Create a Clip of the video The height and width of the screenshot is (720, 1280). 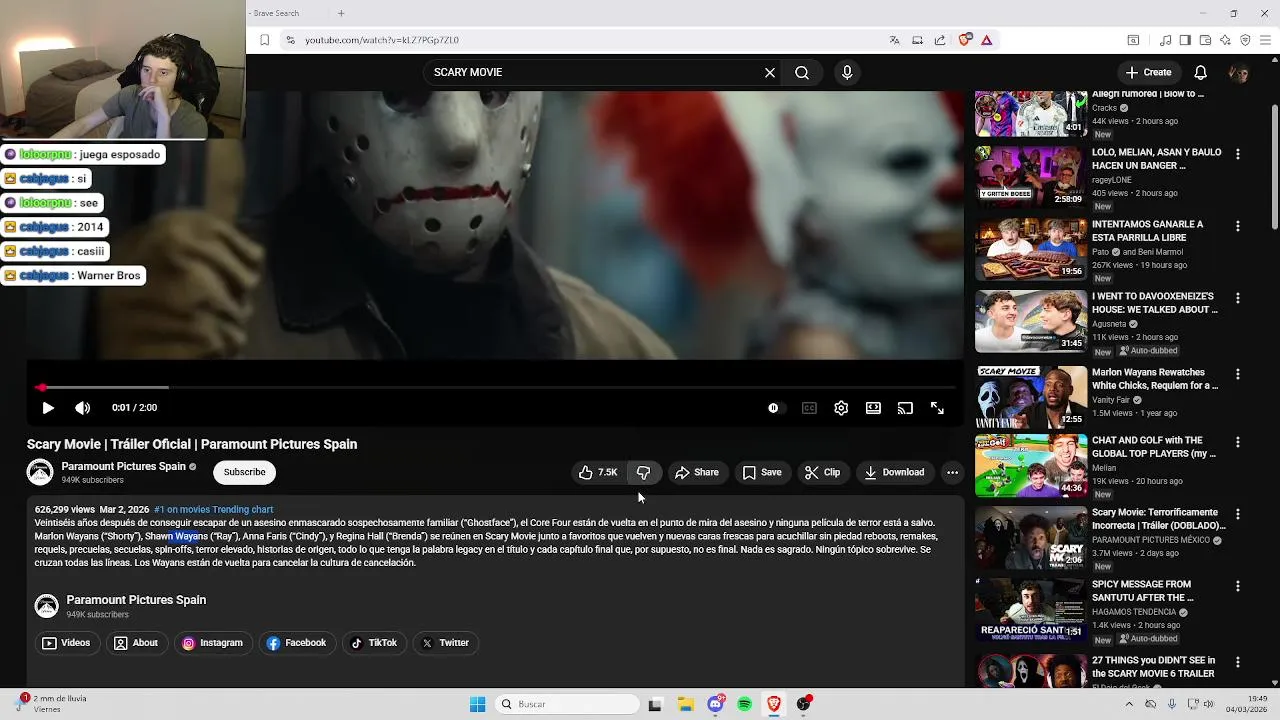(x=823, y=472)
